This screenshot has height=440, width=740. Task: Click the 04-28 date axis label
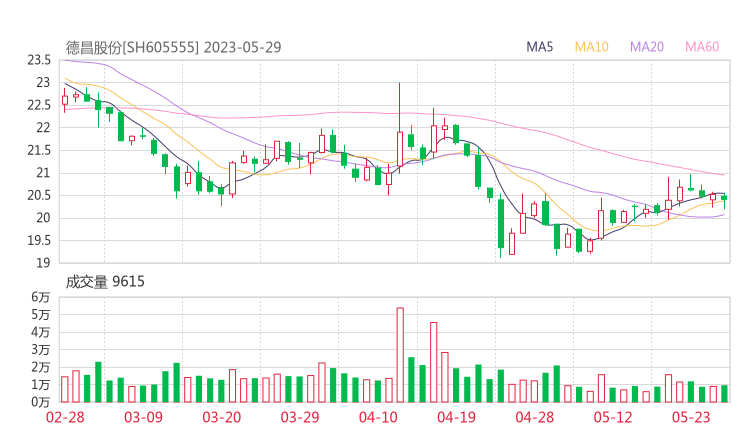[534, 417]
